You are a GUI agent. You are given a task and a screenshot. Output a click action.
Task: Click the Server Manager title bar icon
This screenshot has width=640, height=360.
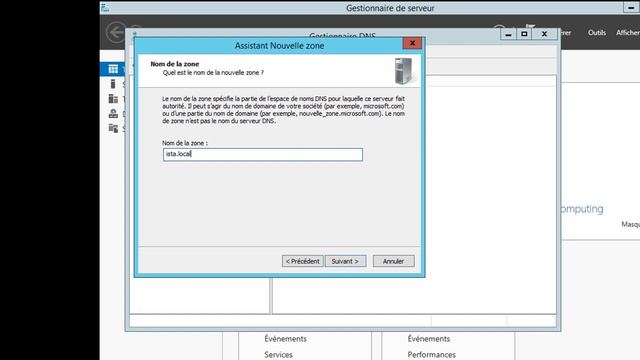(105, 8)
